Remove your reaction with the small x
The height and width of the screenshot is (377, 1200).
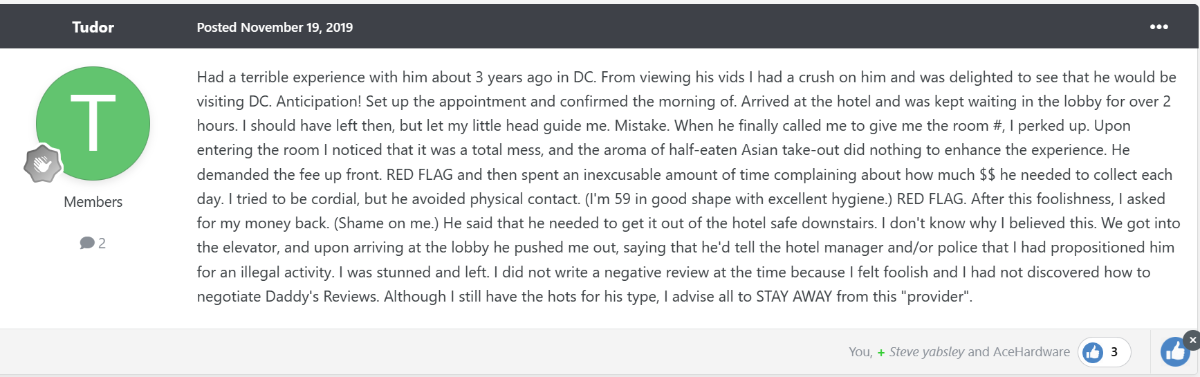1191,340
